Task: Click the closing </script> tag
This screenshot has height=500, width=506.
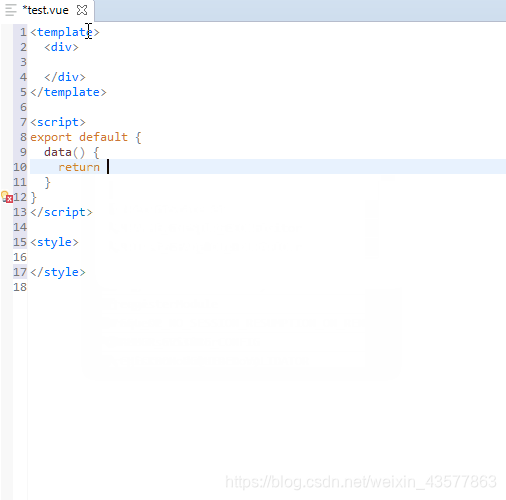Action: pos(61,212)
